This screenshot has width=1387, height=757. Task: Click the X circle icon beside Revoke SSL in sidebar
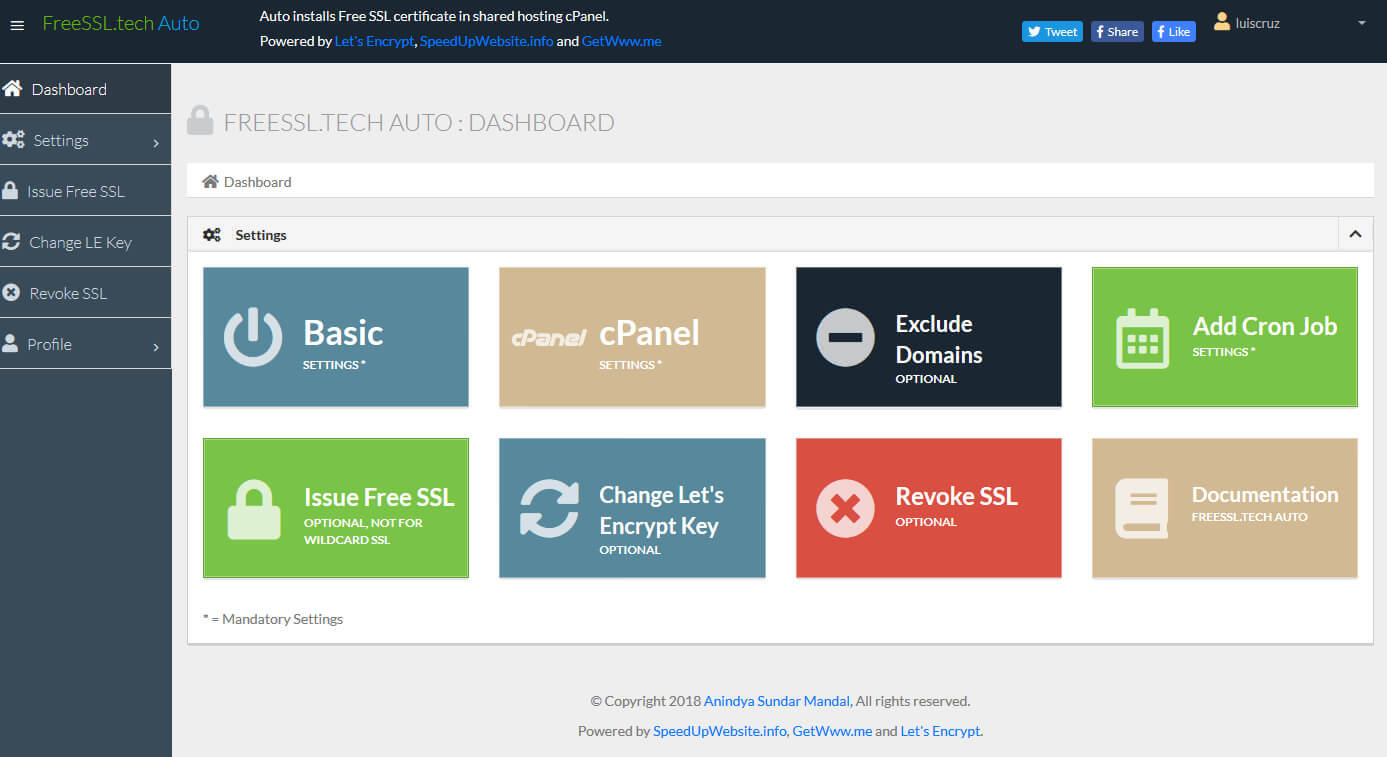click(x=11, y=293)
